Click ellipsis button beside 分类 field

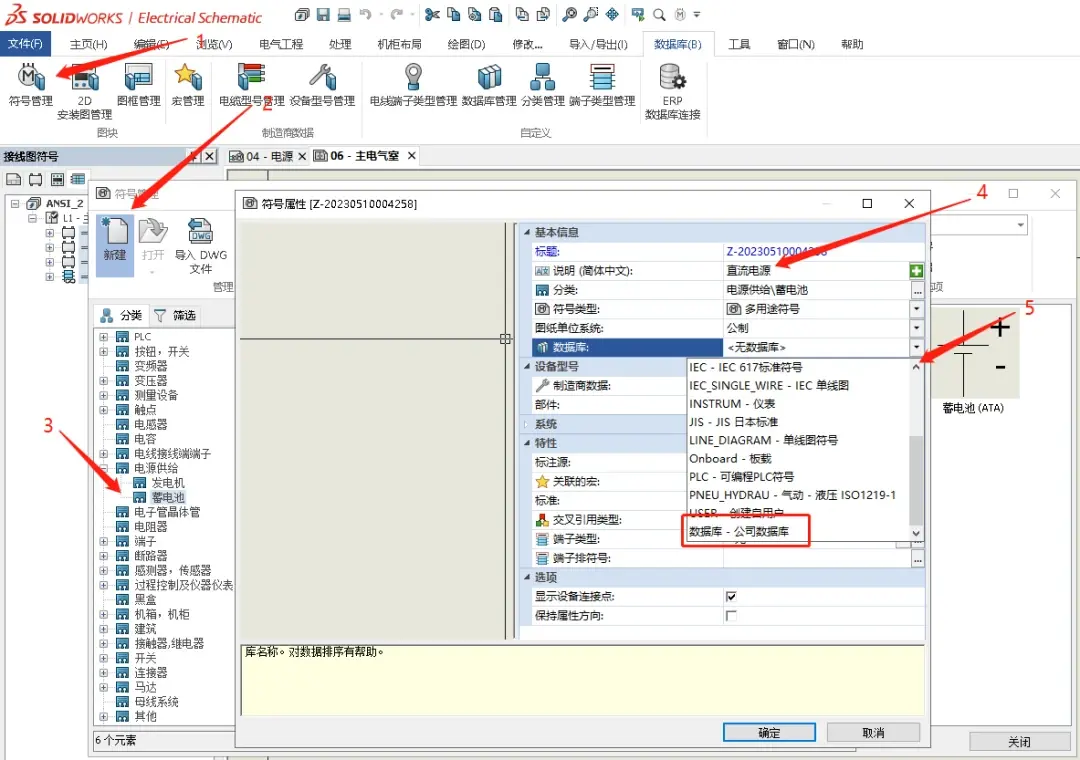tap(917, 291)
